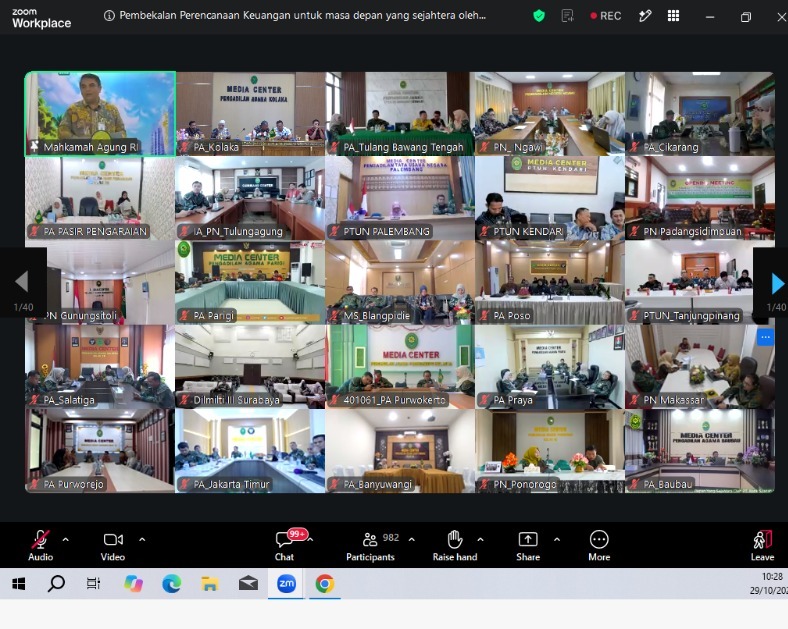Screen dimensions: 788x629
Task: Leave the meeting
Action: (762, 546)
